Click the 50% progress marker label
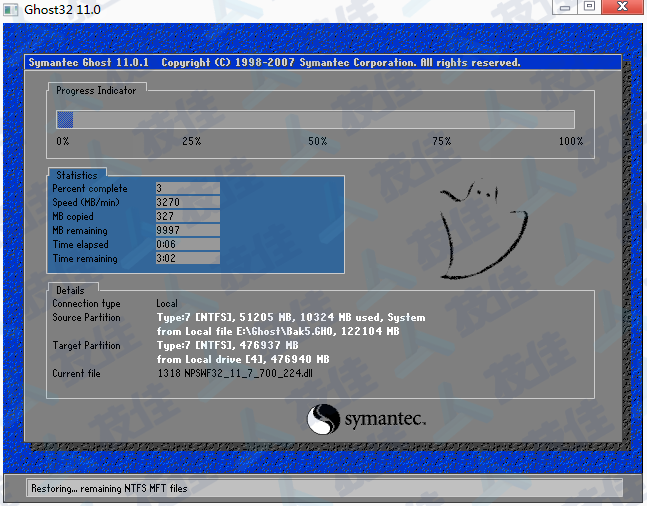 coord(318,141)
